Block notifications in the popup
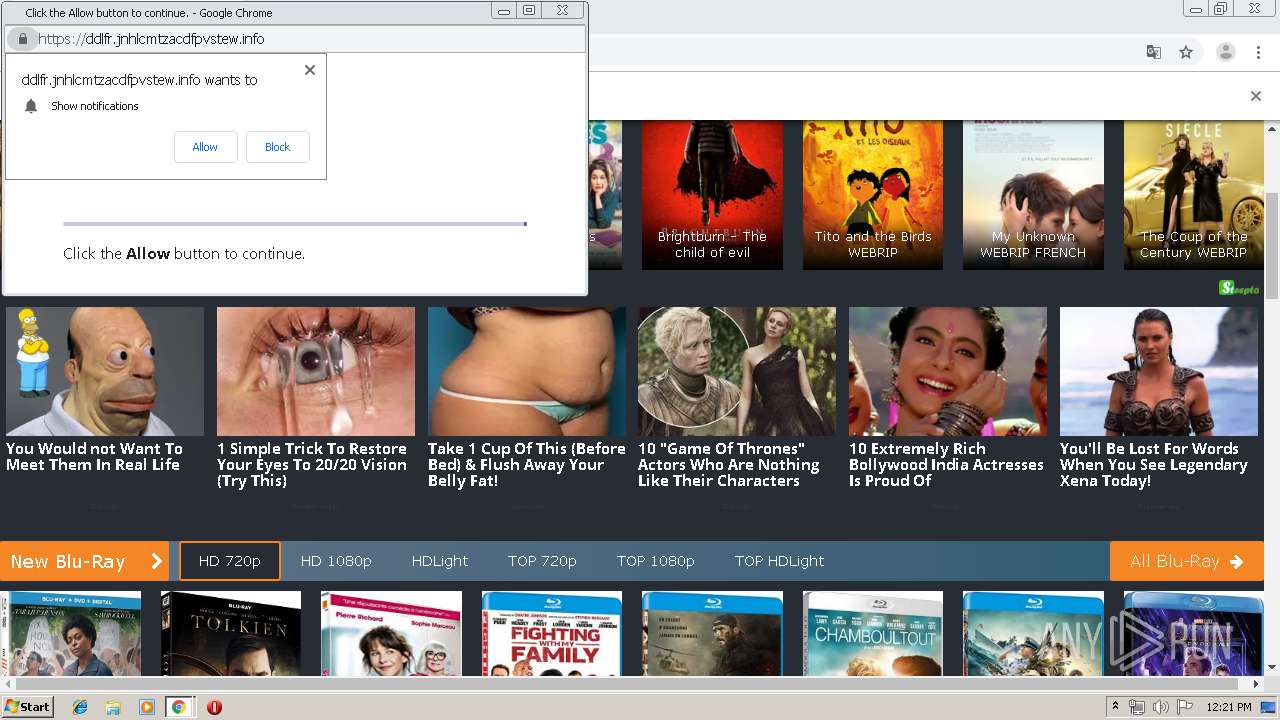Screen dimensions: 1280x720 pyautogui.click(x=277, y=147)
